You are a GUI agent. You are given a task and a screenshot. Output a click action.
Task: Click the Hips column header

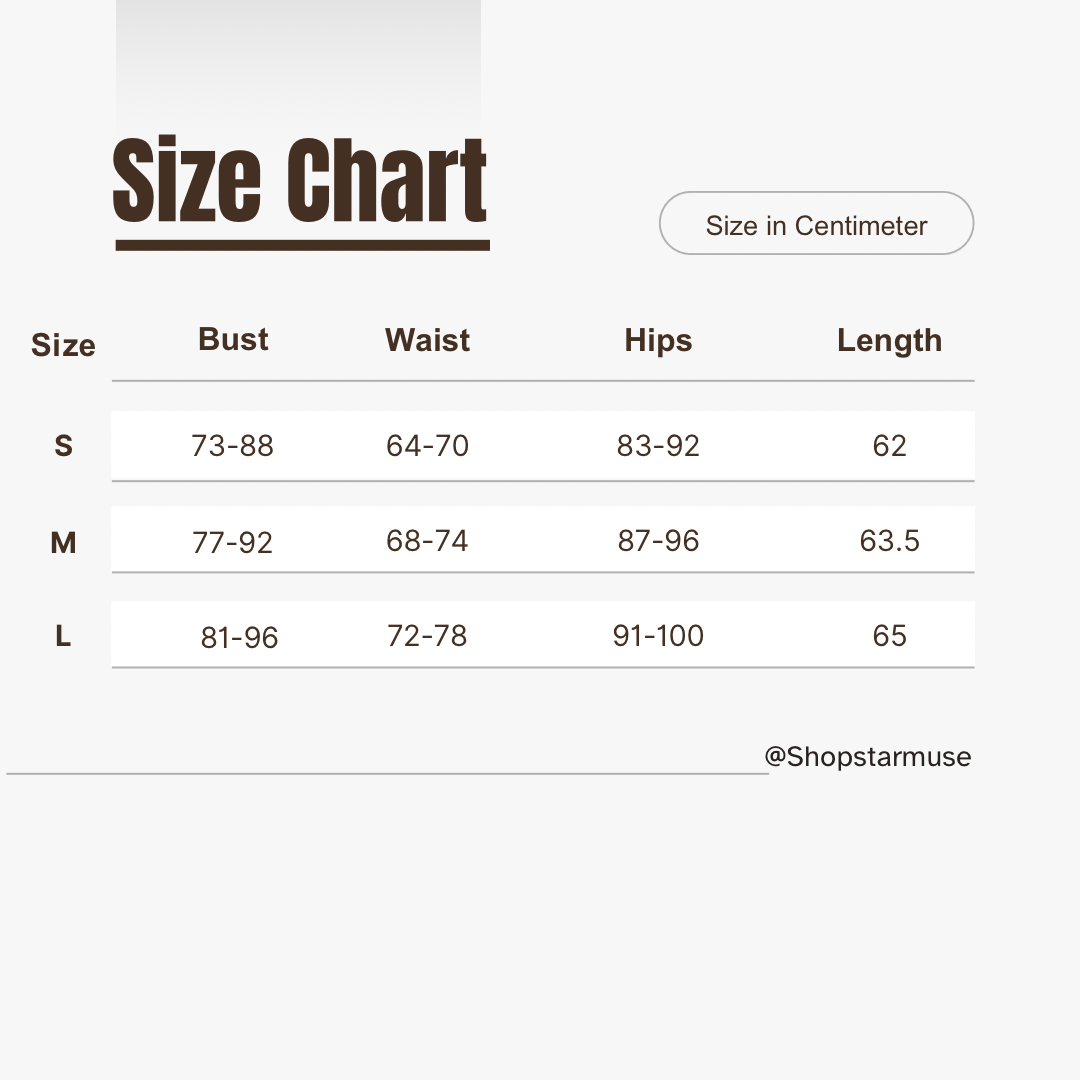(658, 341)
